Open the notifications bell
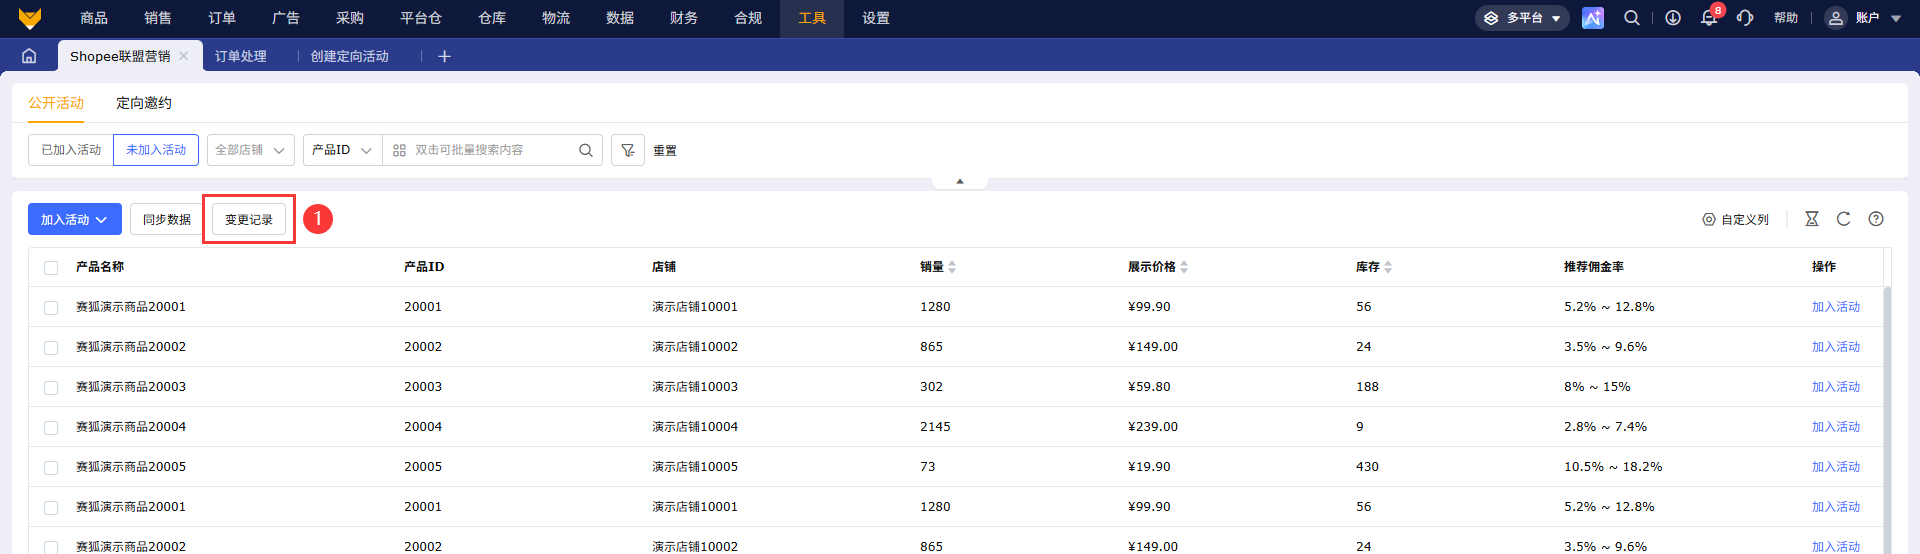 point(1709,18)
